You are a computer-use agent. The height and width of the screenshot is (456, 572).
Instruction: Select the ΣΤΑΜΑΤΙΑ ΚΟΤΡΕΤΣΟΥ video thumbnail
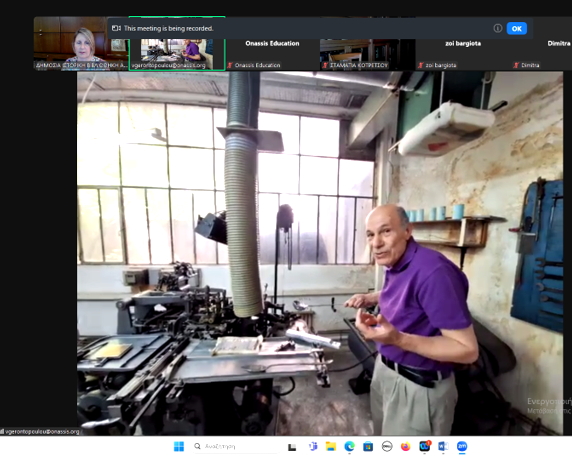pyautogui.click(x=367, y=54)
